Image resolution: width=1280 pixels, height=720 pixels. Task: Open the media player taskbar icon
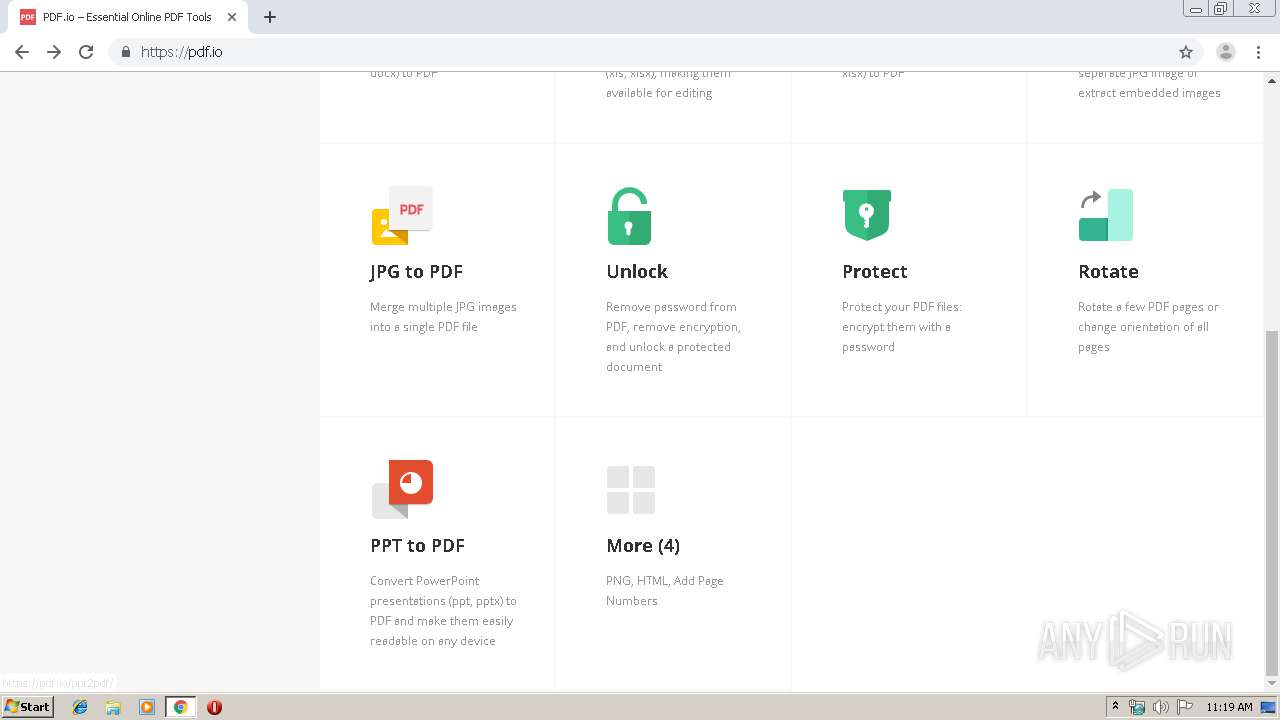pyautogui.click(x=147, y=707)
